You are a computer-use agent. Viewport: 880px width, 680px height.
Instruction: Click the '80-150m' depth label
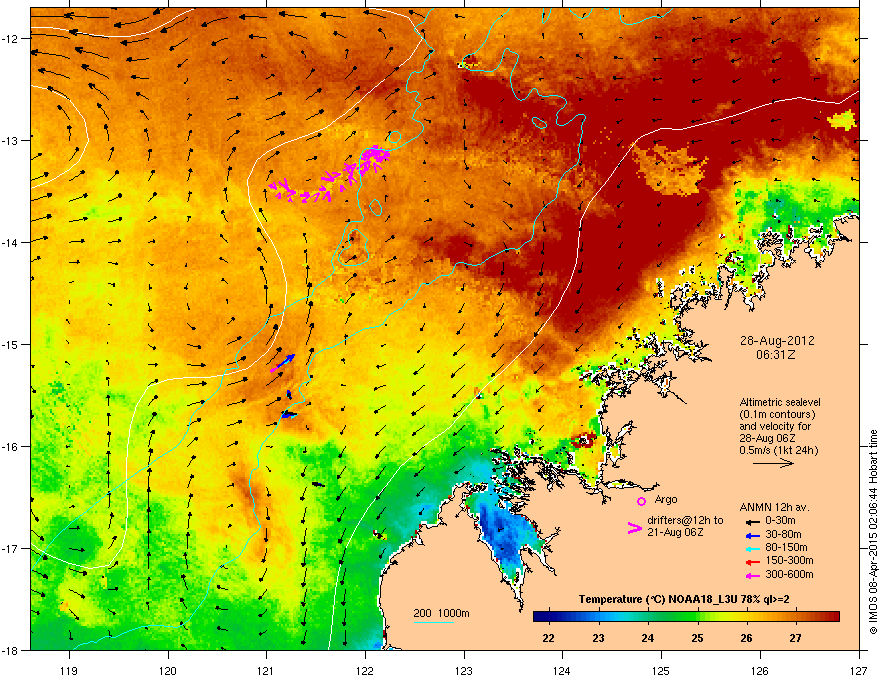[786, 548]
